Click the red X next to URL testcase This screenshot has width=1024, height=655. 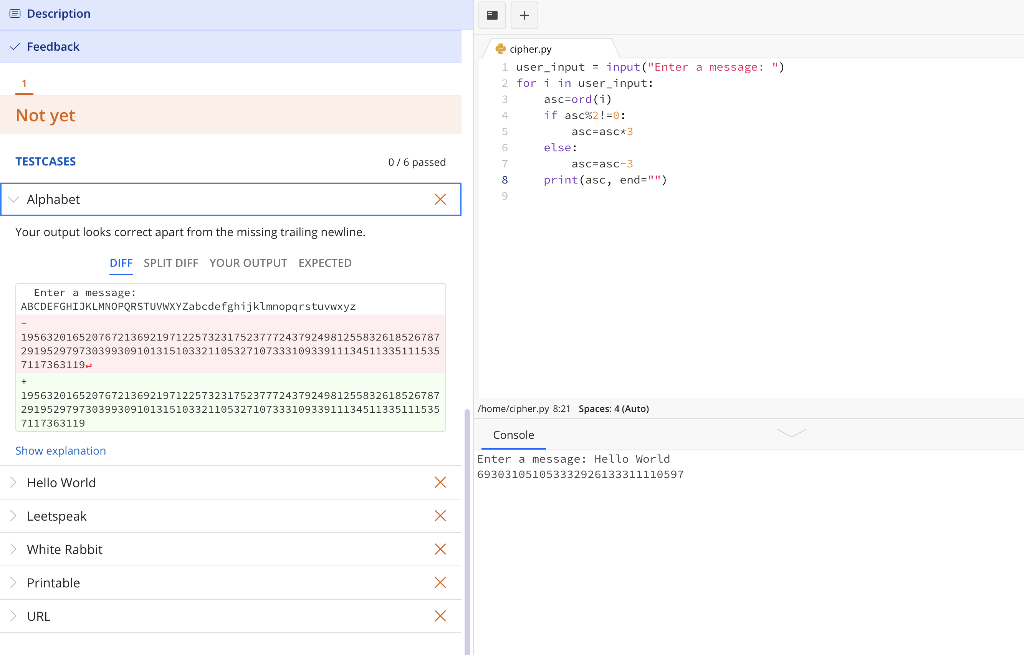click(440, 615)
